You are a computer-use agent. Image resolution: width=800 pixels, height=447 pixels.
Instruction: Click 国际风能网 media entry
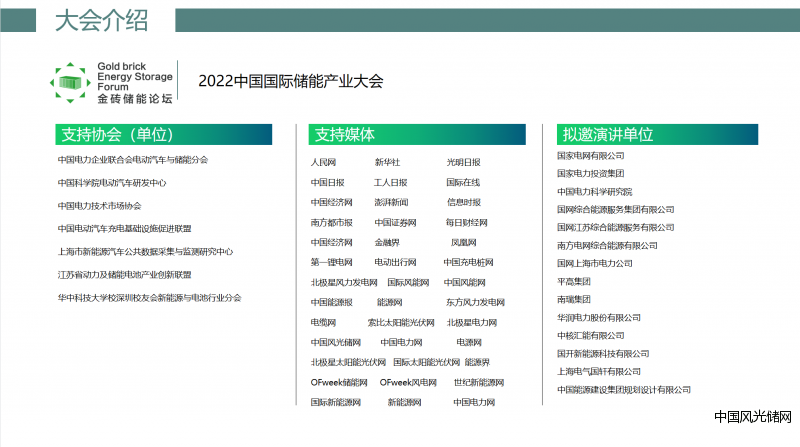tap(408, 282)
